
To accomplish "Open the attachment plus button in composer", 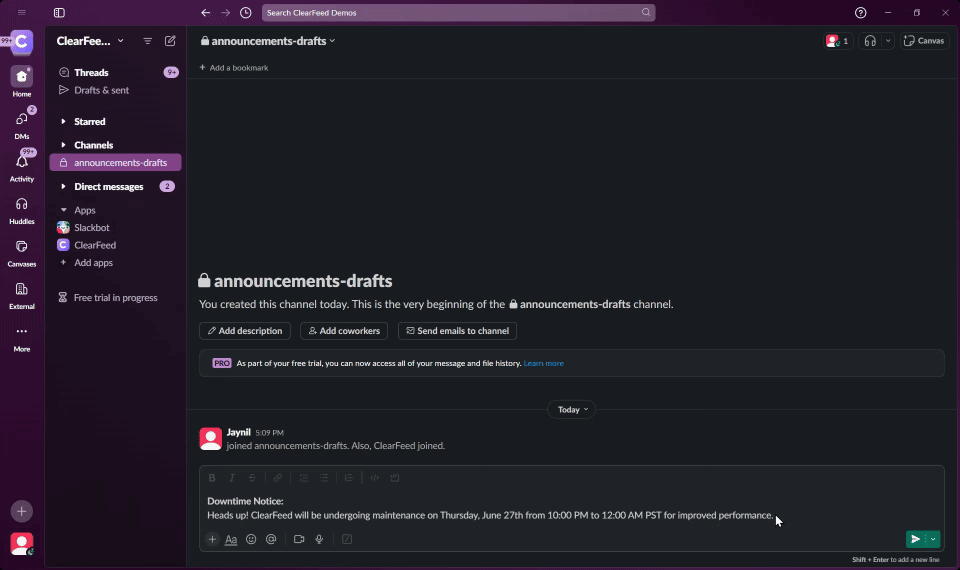I will click(212, 539).
